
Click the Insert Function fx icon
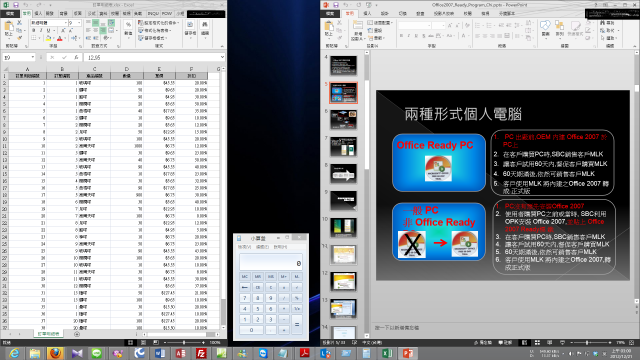(76, 58)
